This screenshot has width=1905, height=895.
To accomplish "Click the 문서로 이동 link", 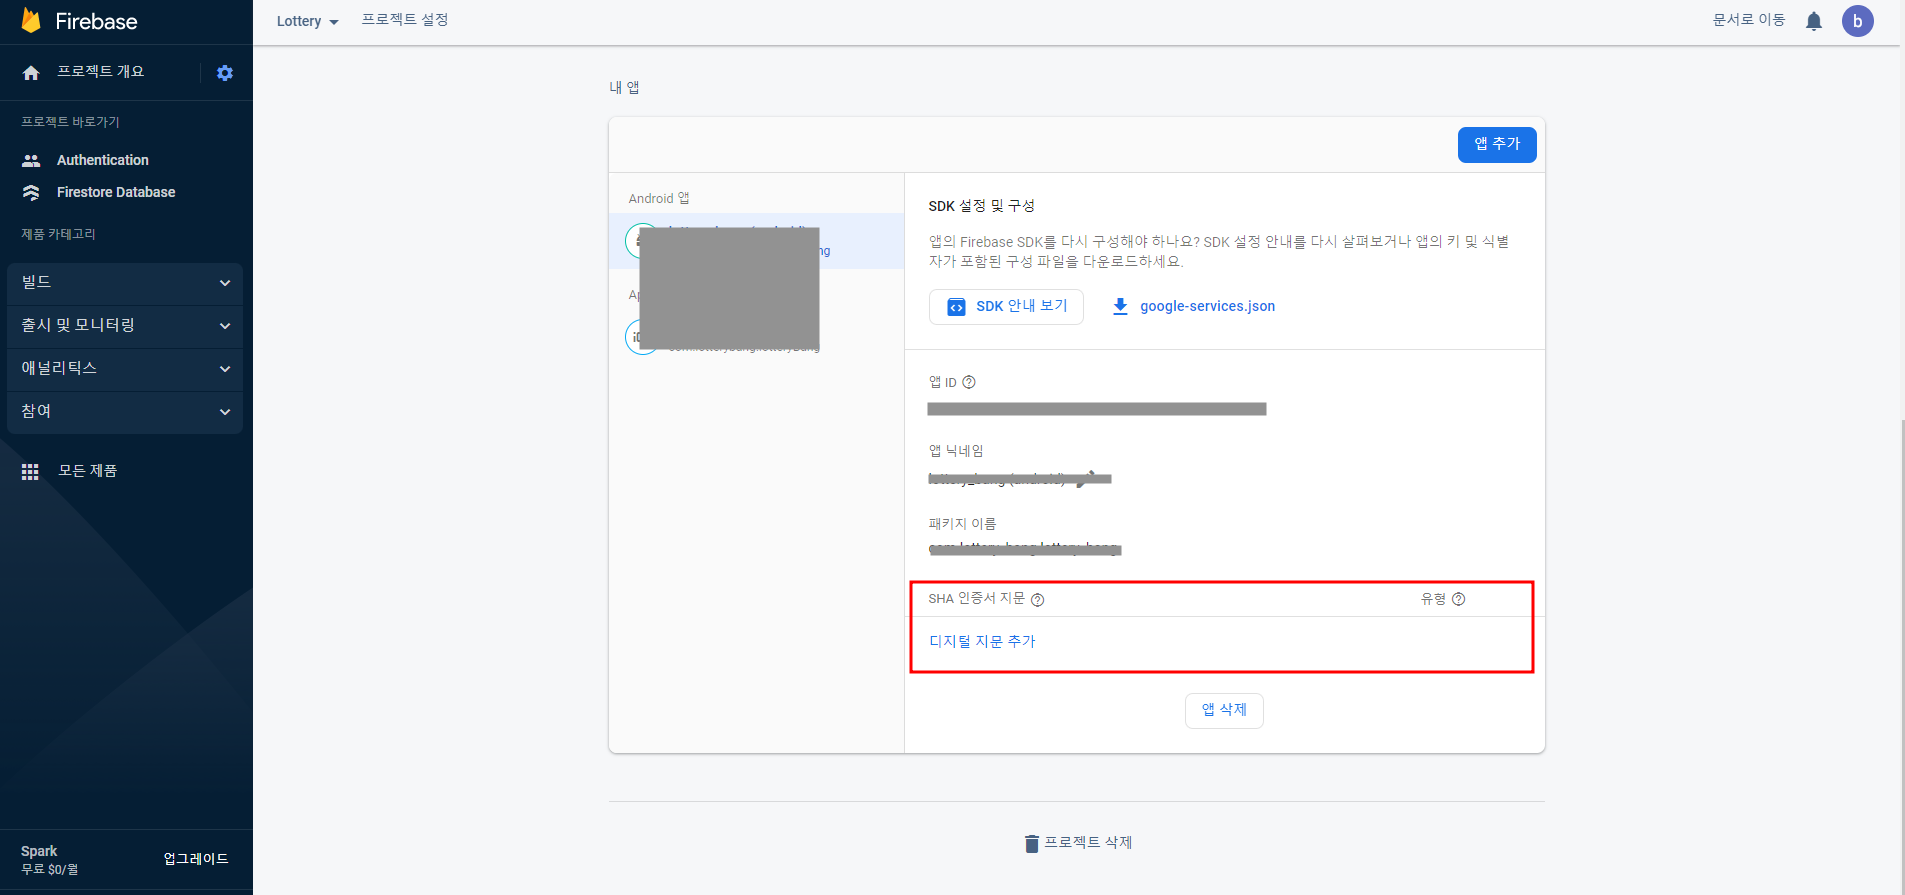I will [x=1749, y=20].
